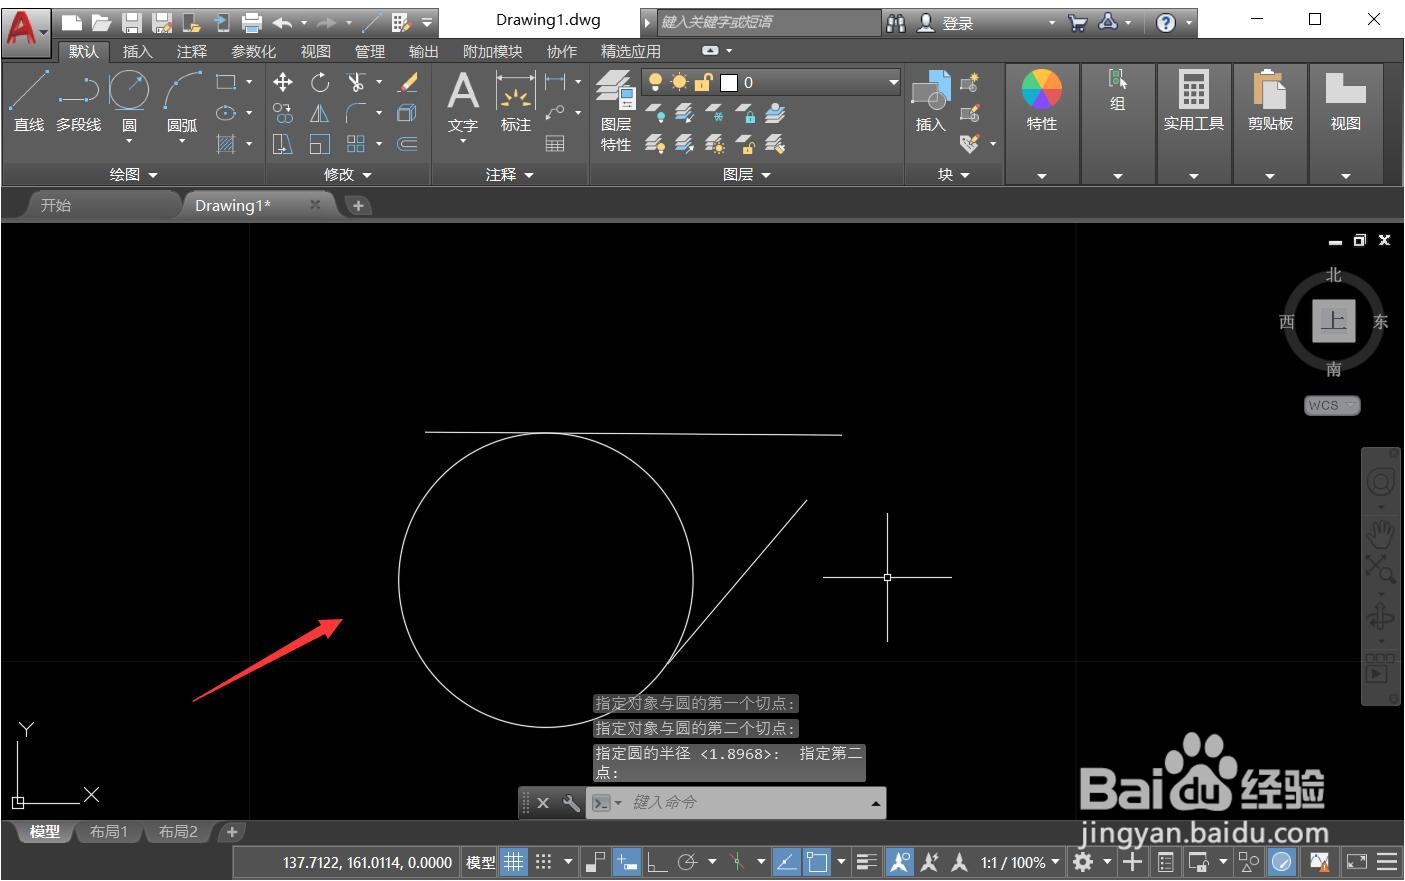Select the Arc (圆弧) tool icon
This screenshot has width=1405, height=881.
[182, 91]
